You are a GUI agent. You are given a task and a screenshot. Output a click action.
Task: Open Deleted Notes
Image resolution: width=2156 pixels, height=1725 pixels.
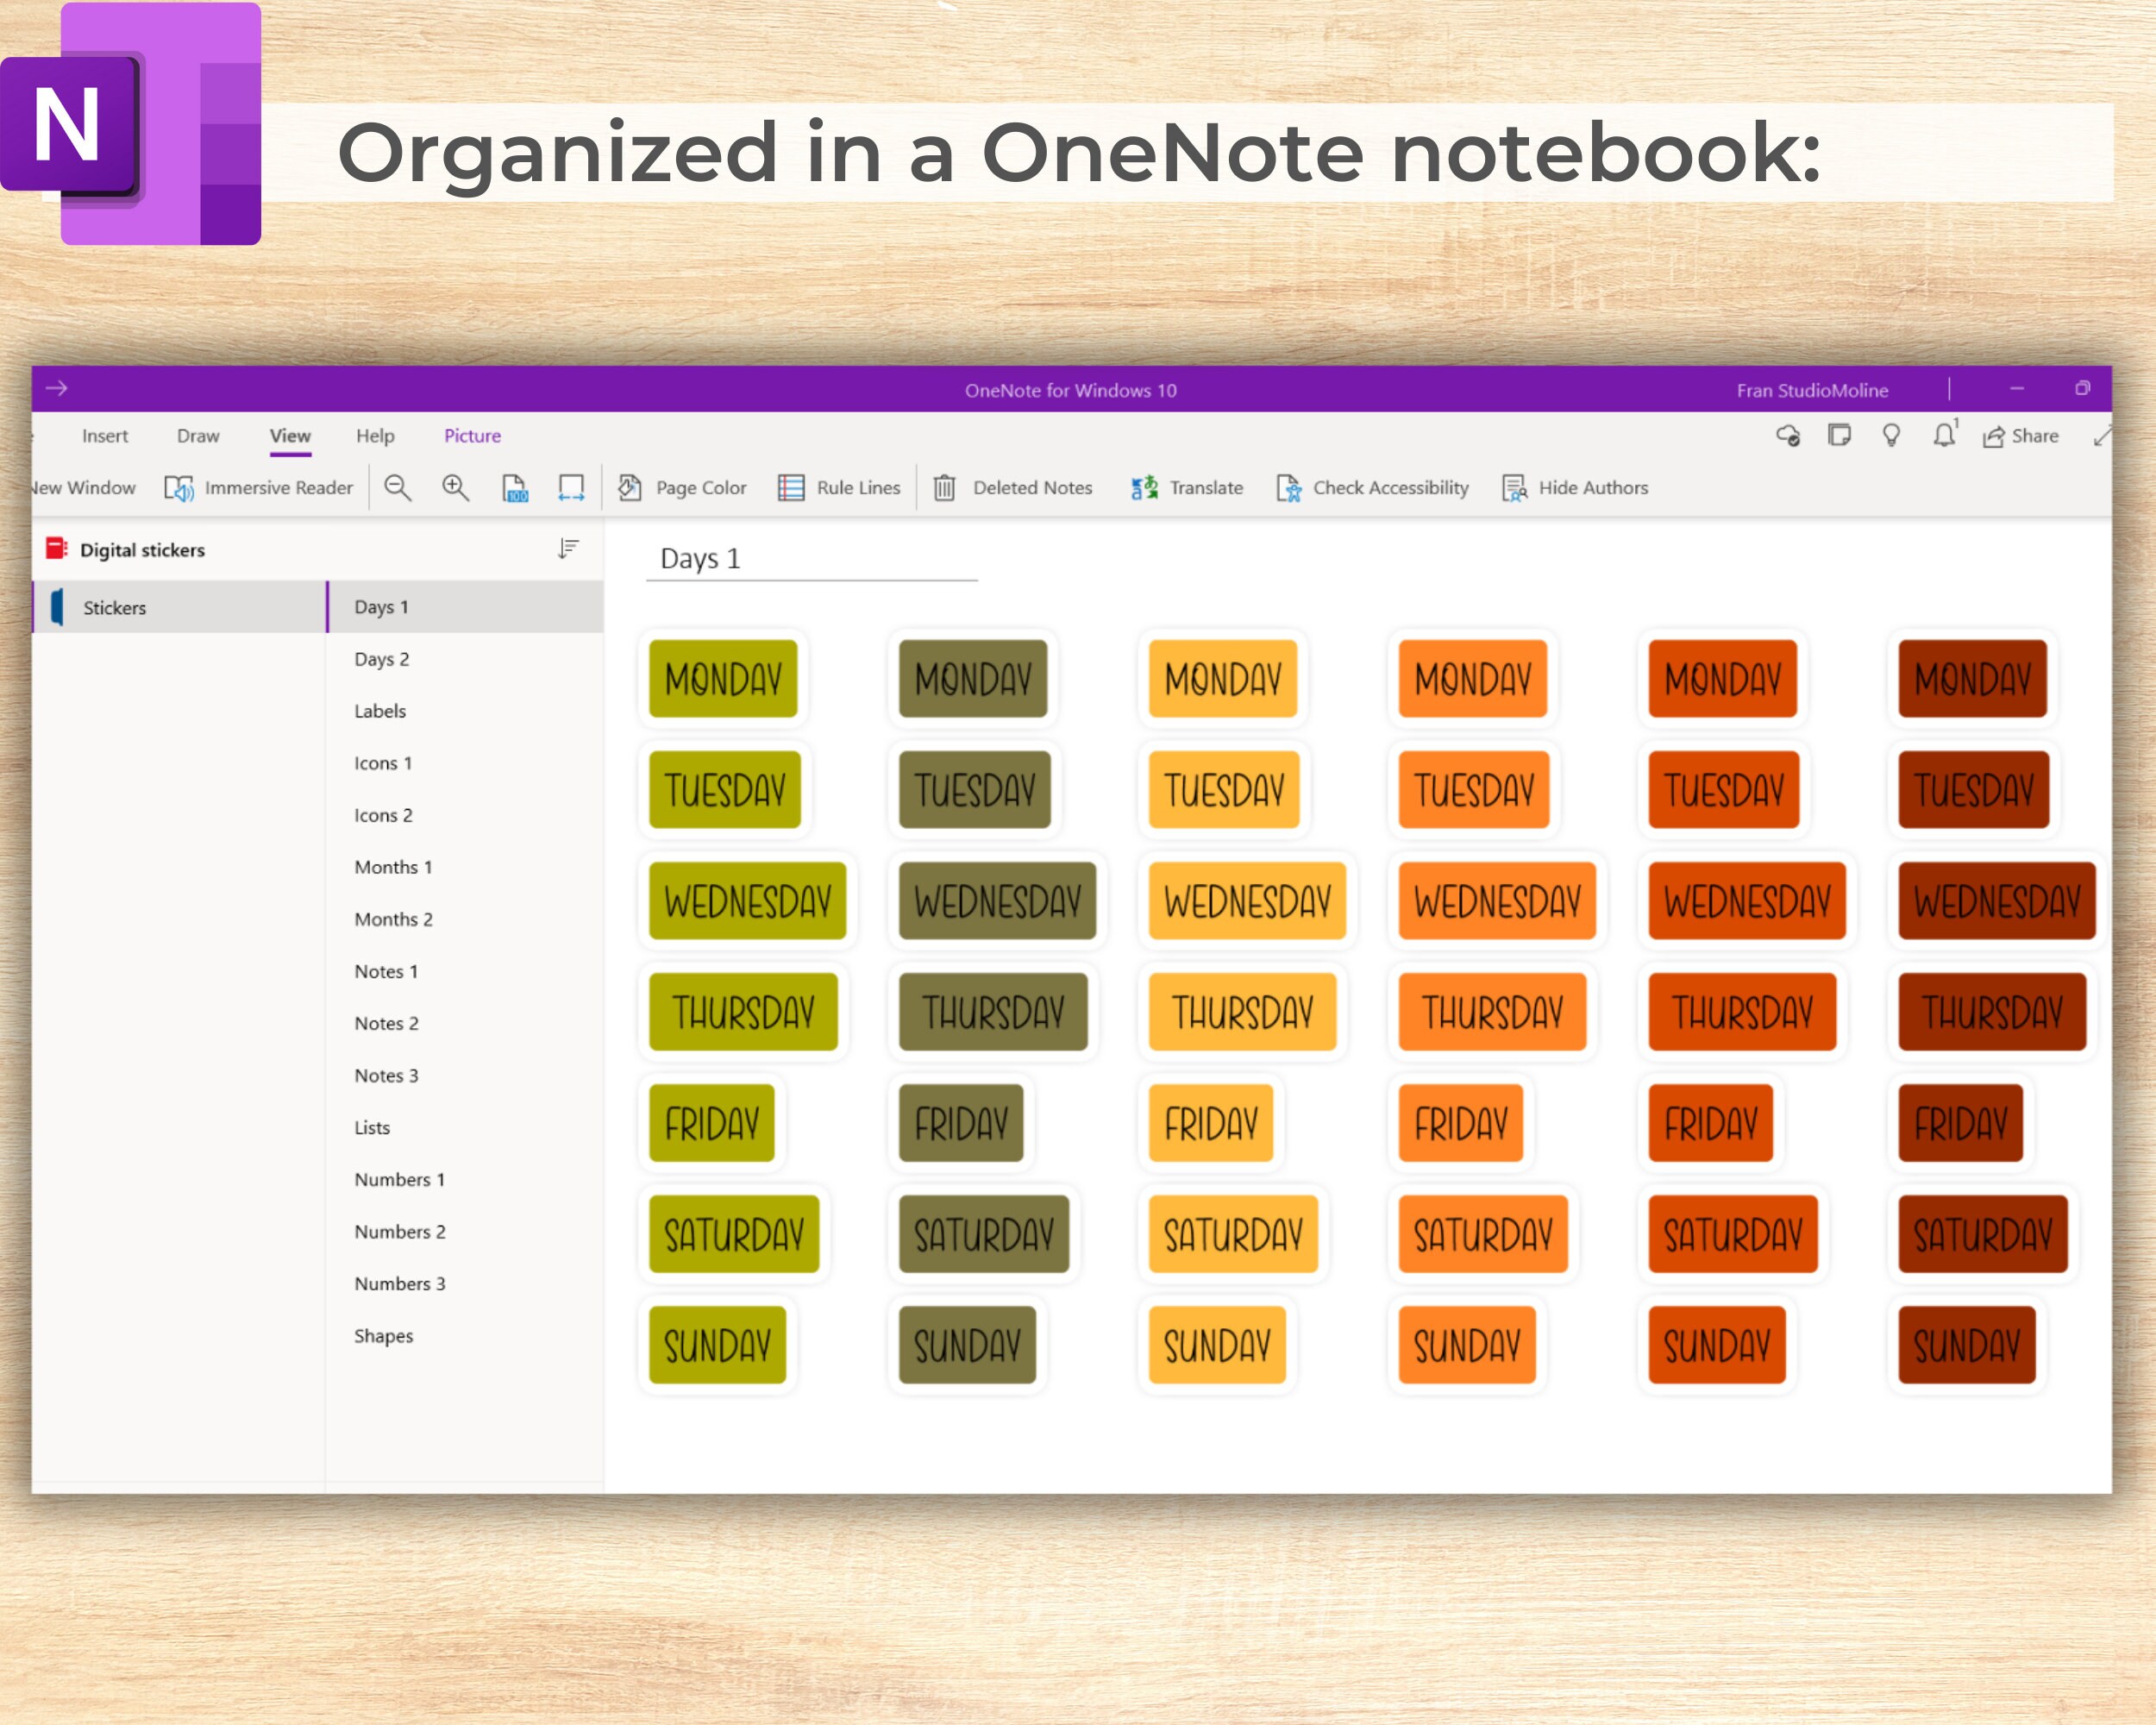pos(1012,488)
